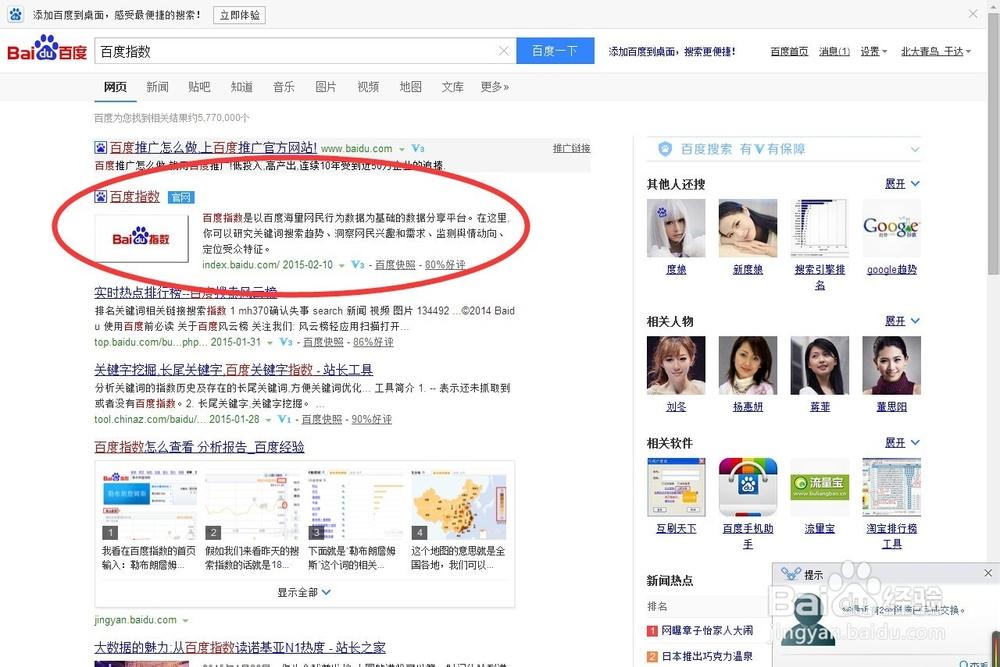Open 消息(1) link
The height and width of the screenshot is (667, 1000).
pos(834,51)
